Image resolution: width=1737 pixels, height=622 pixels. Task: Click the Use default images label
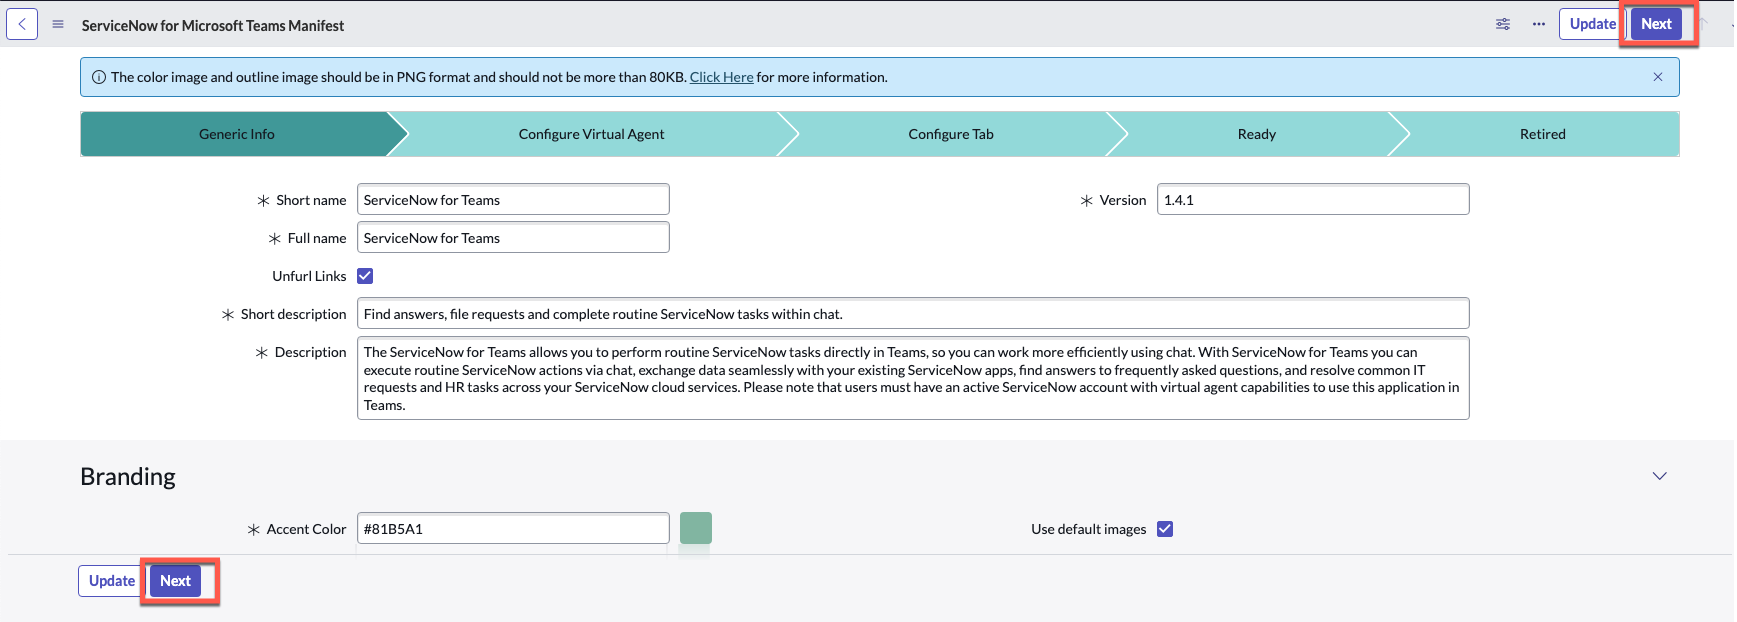[x=1089, y=529]
